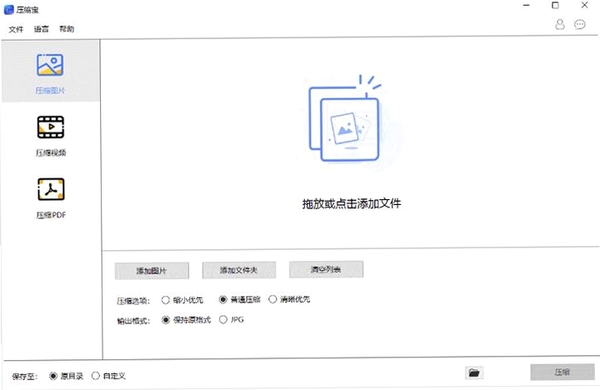The height and width of the screenshot is (390, 600).
Task: Open the 压缩视频 video compression mode
Action: tap(51, 136)
